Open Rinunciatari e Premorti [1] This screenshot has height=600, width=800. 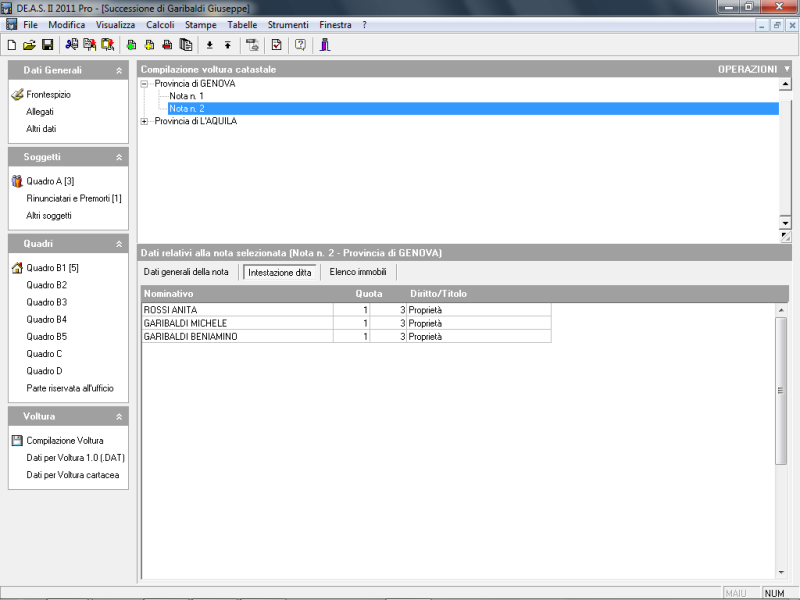tap(74, 198)
